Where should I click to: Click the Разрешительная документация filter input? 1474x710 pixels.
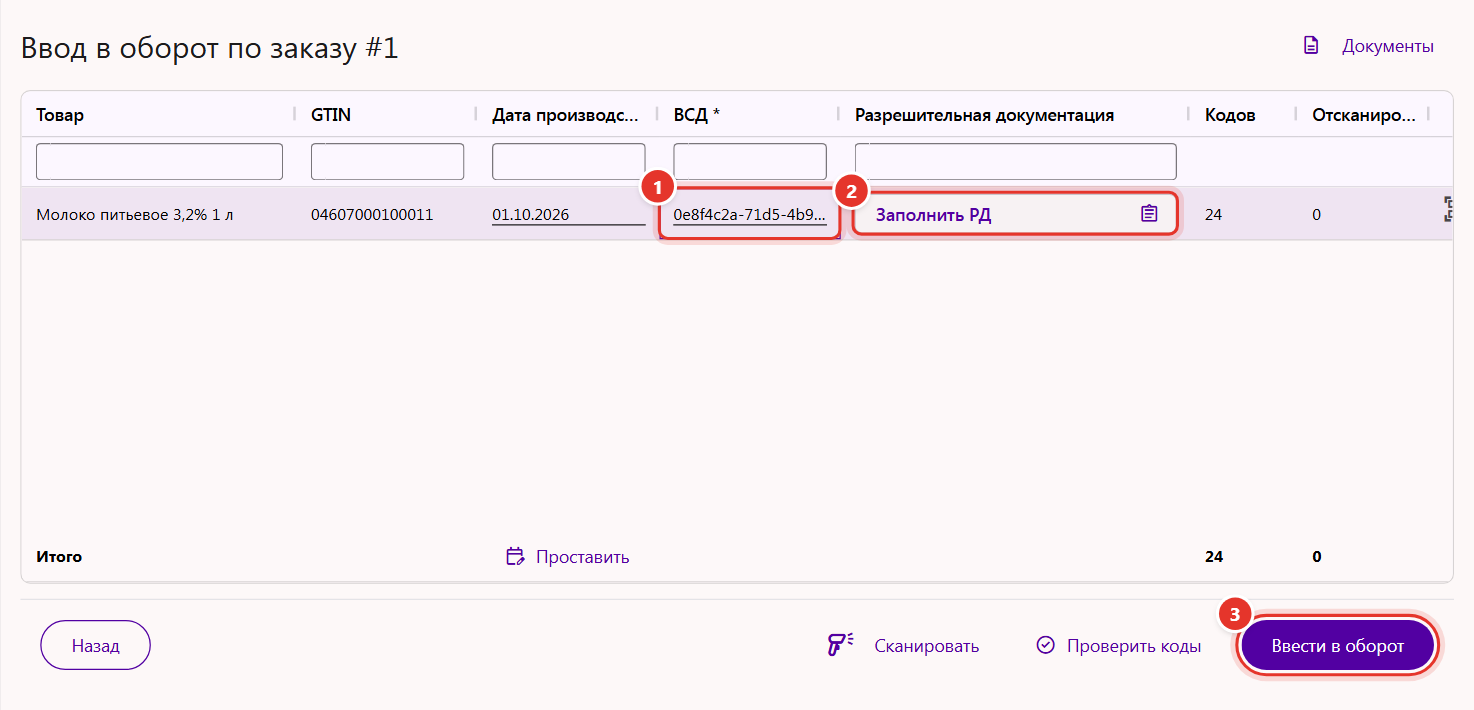point(1015,162)
